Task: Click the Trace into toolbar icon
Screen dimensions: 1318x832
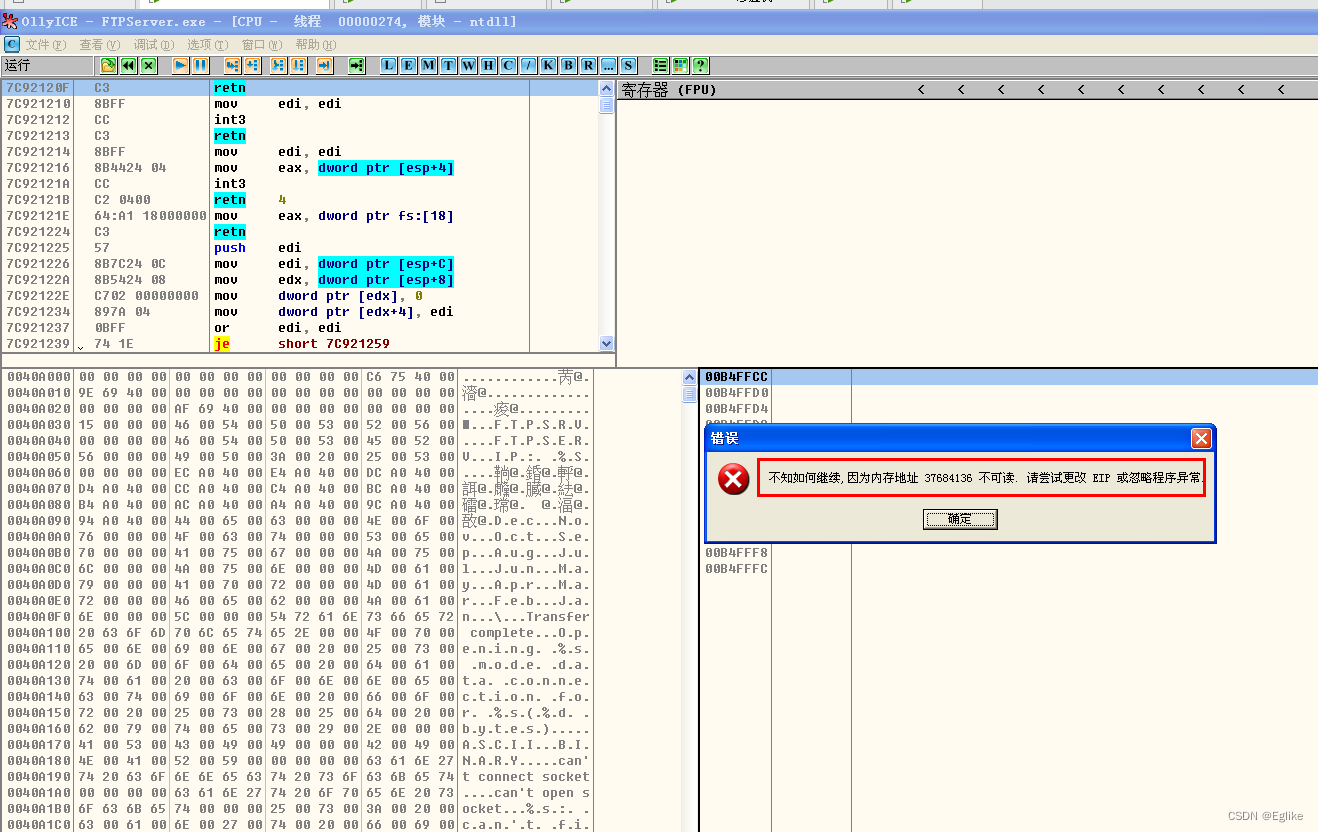Action: point(279,65)
